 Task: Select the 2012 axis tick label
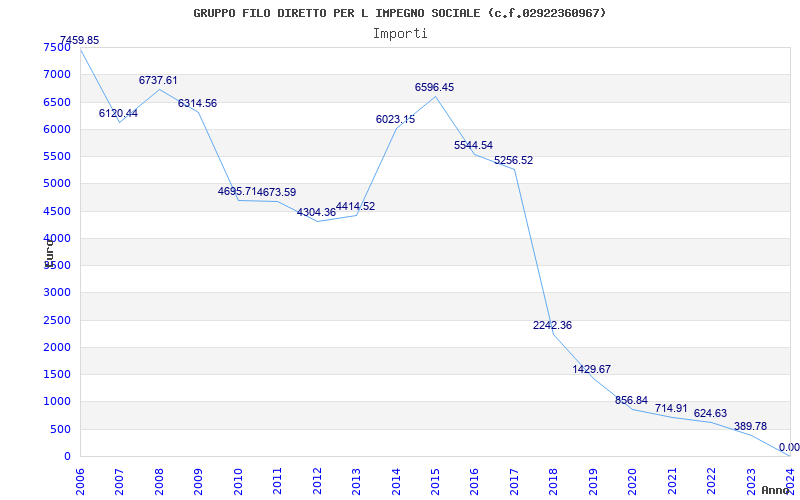[x=317, y=481]
